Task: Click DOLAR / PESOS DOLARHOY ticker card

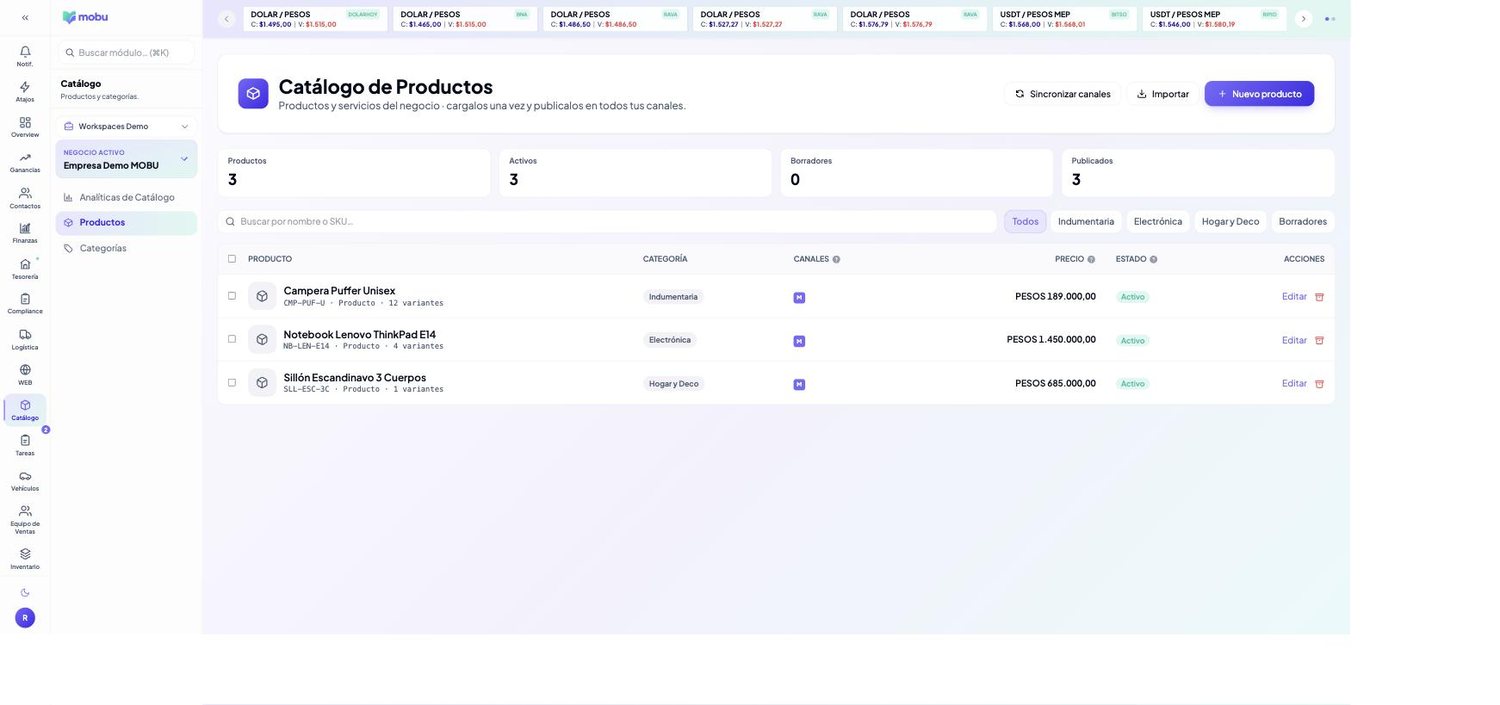Action: pyautogui.click(x=315, y=19)
